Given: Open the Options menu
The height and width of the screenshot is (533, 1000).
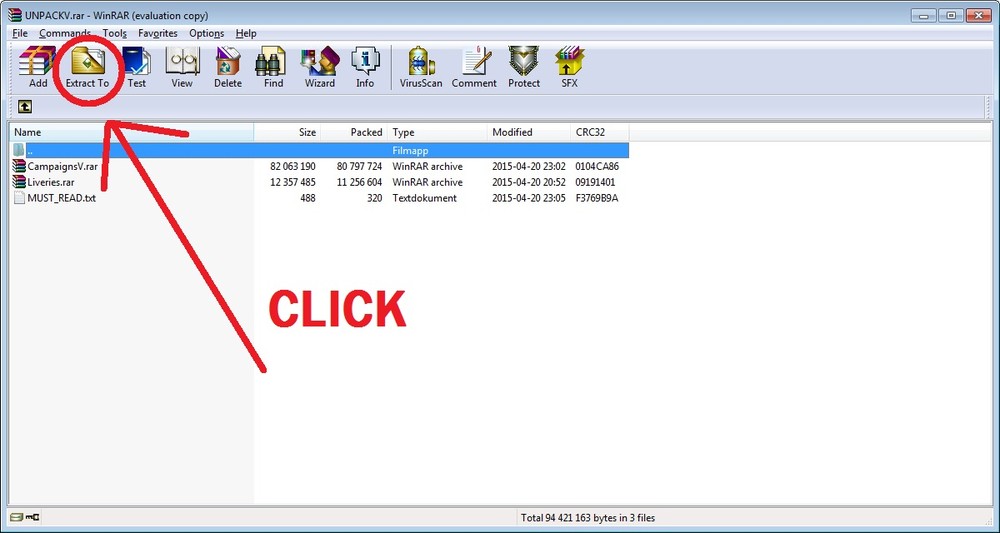Looking at the screenshot, I should coord(207,33).
